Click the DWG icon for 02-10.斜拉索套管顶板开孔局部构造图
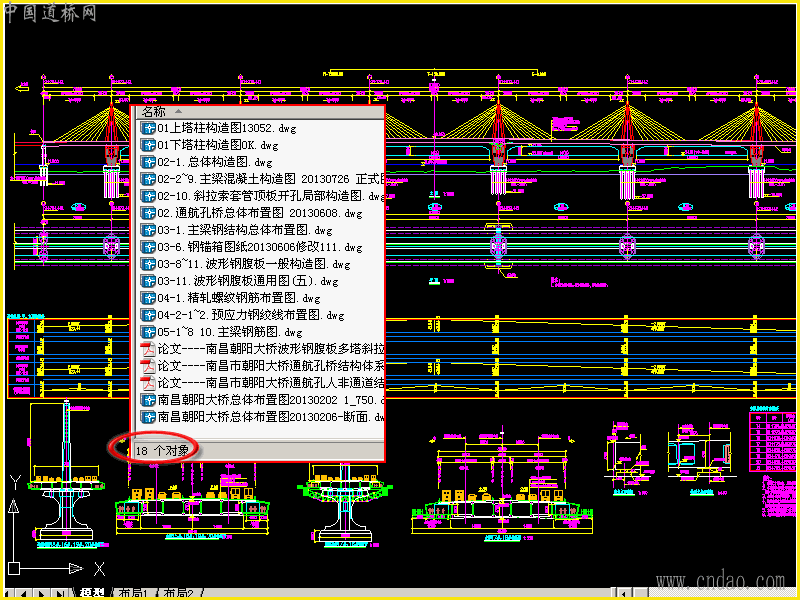The height and width of the screenshot is (600, 800). pos(148,196)
